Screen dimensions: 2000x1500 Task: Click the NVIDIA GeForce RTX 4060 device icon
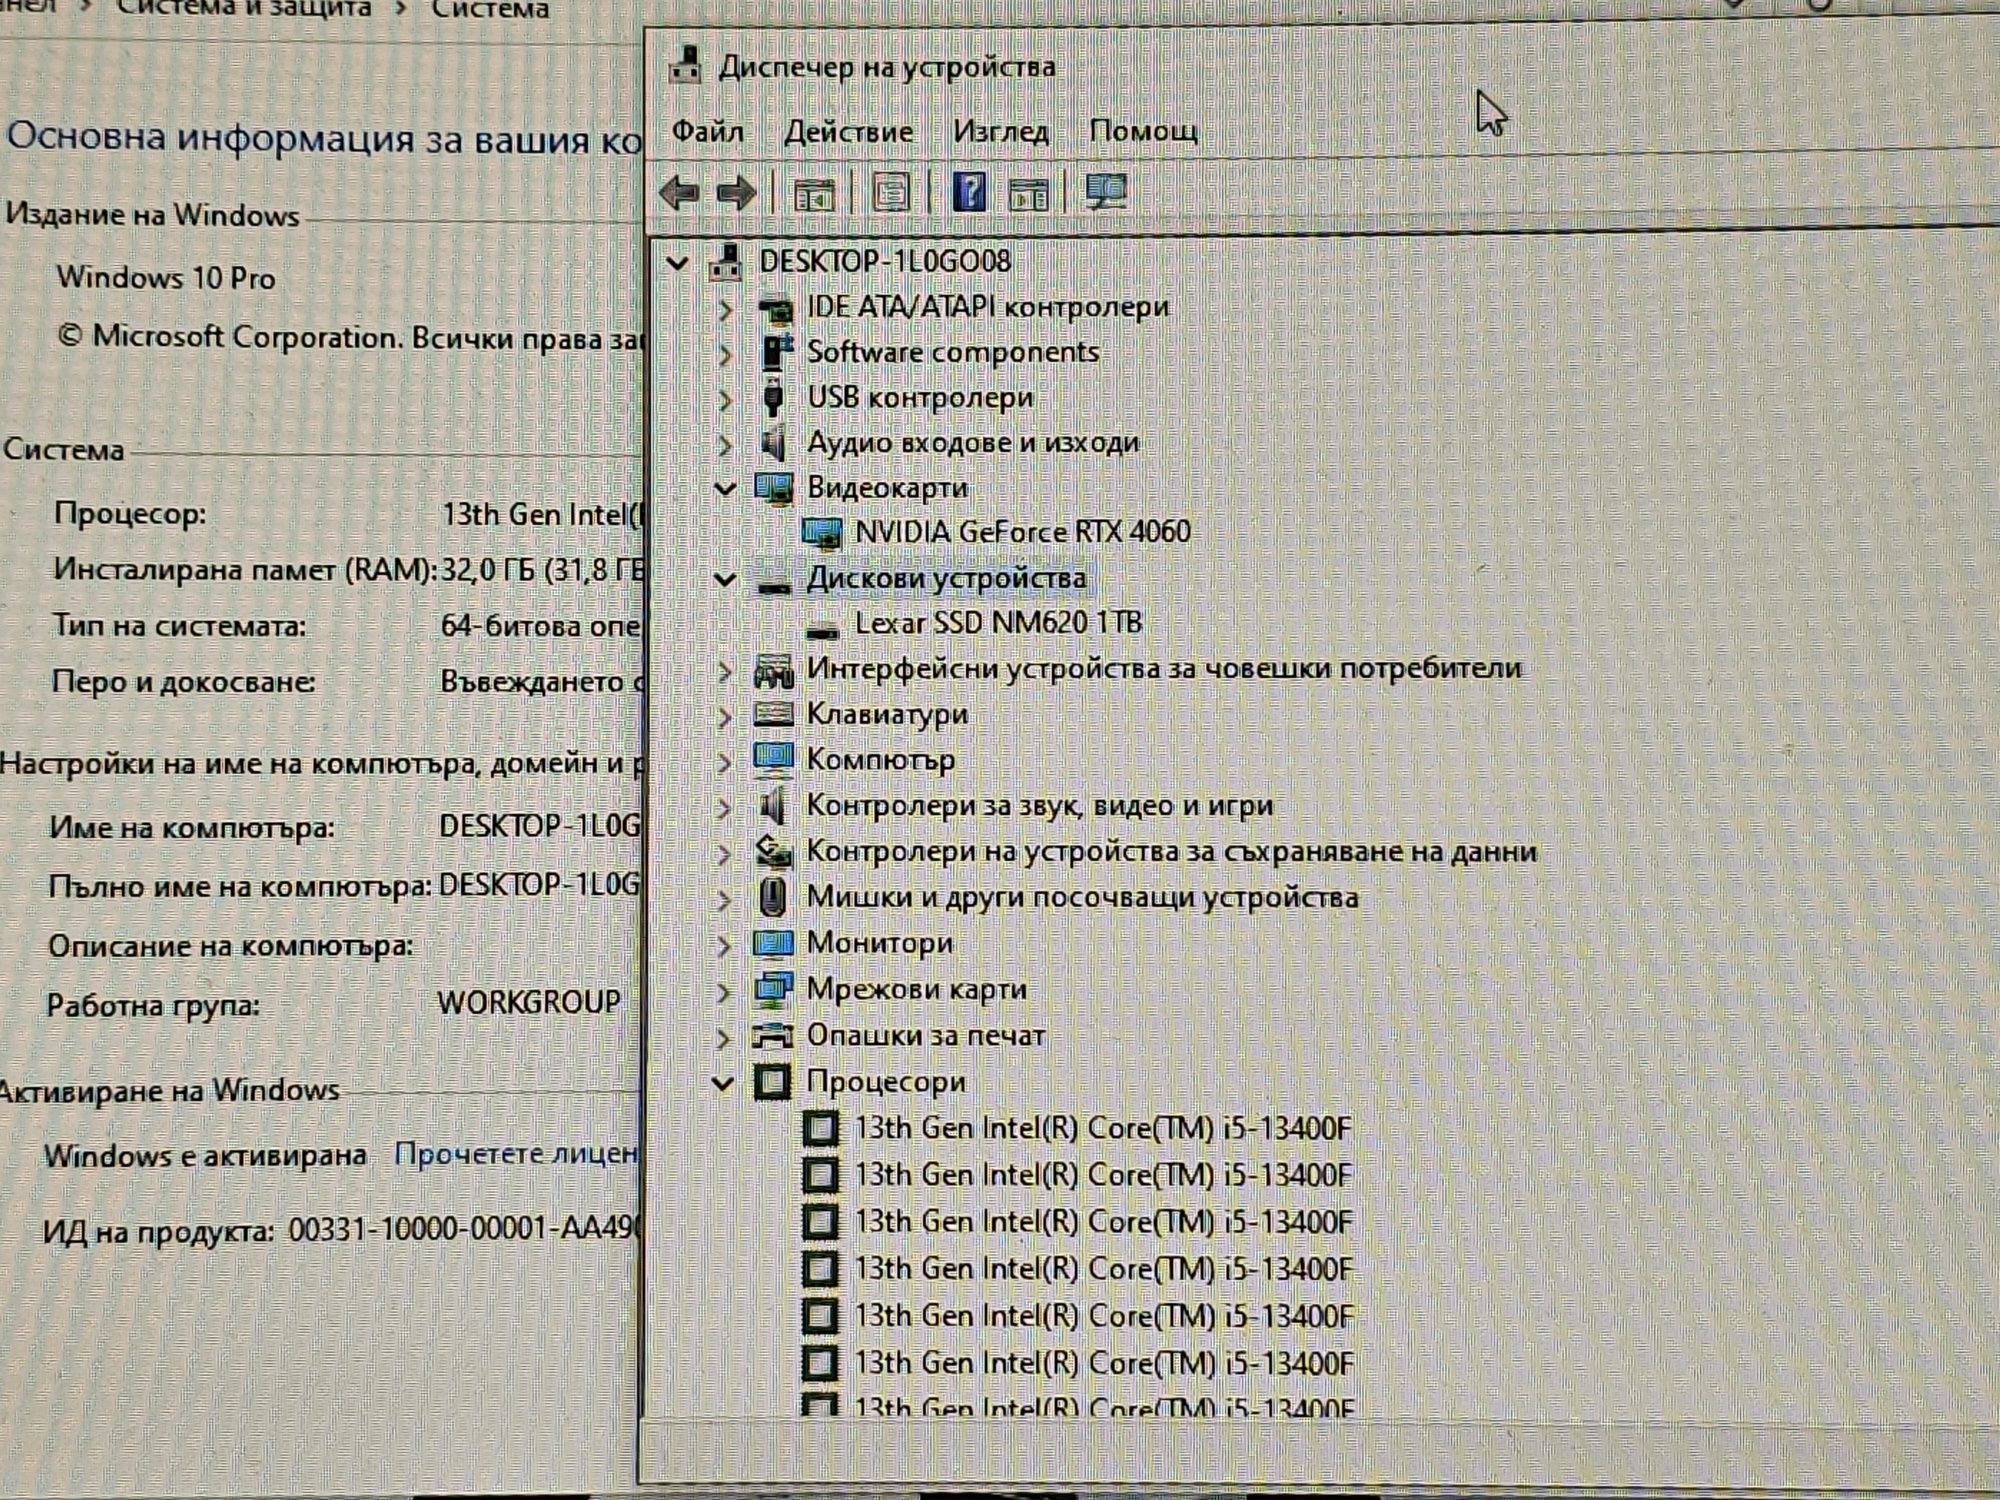click(x=822, y=534)
